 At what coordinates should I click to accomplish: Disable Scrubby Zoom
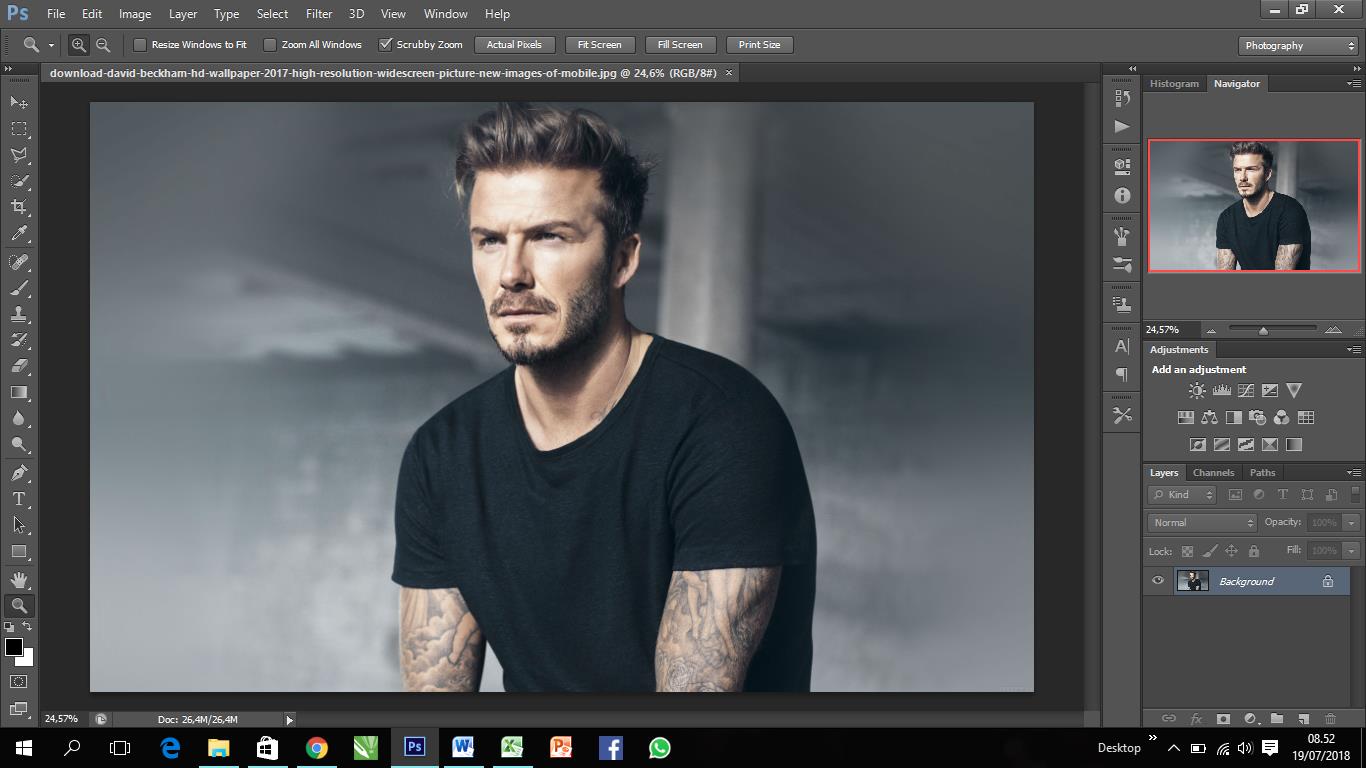point(386,44)
